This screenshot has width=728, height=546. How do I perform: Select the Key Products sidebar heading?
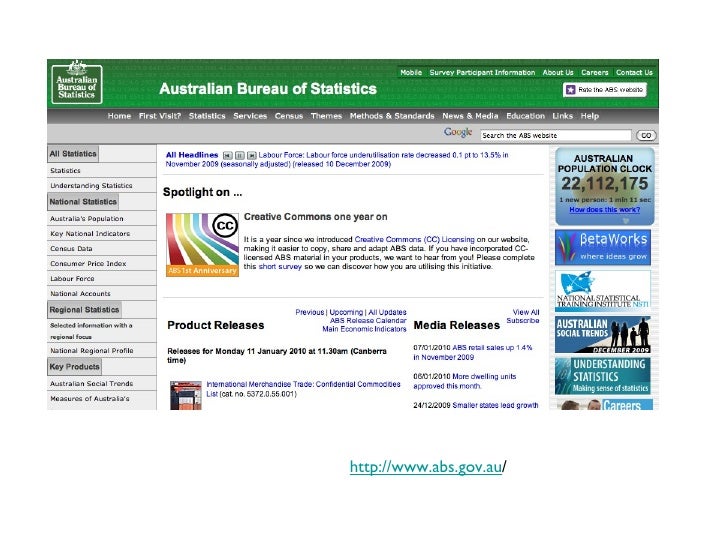[74, 366]
